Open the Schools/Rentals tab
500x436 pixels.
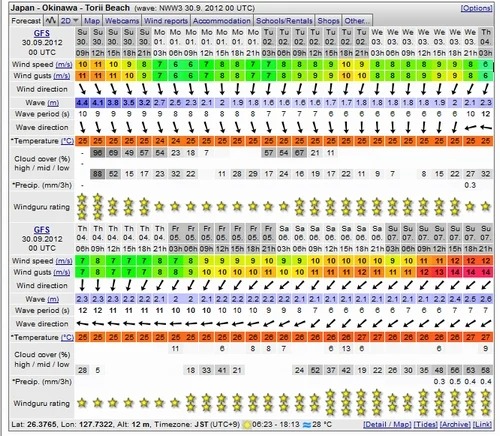[x=284, y=21]
